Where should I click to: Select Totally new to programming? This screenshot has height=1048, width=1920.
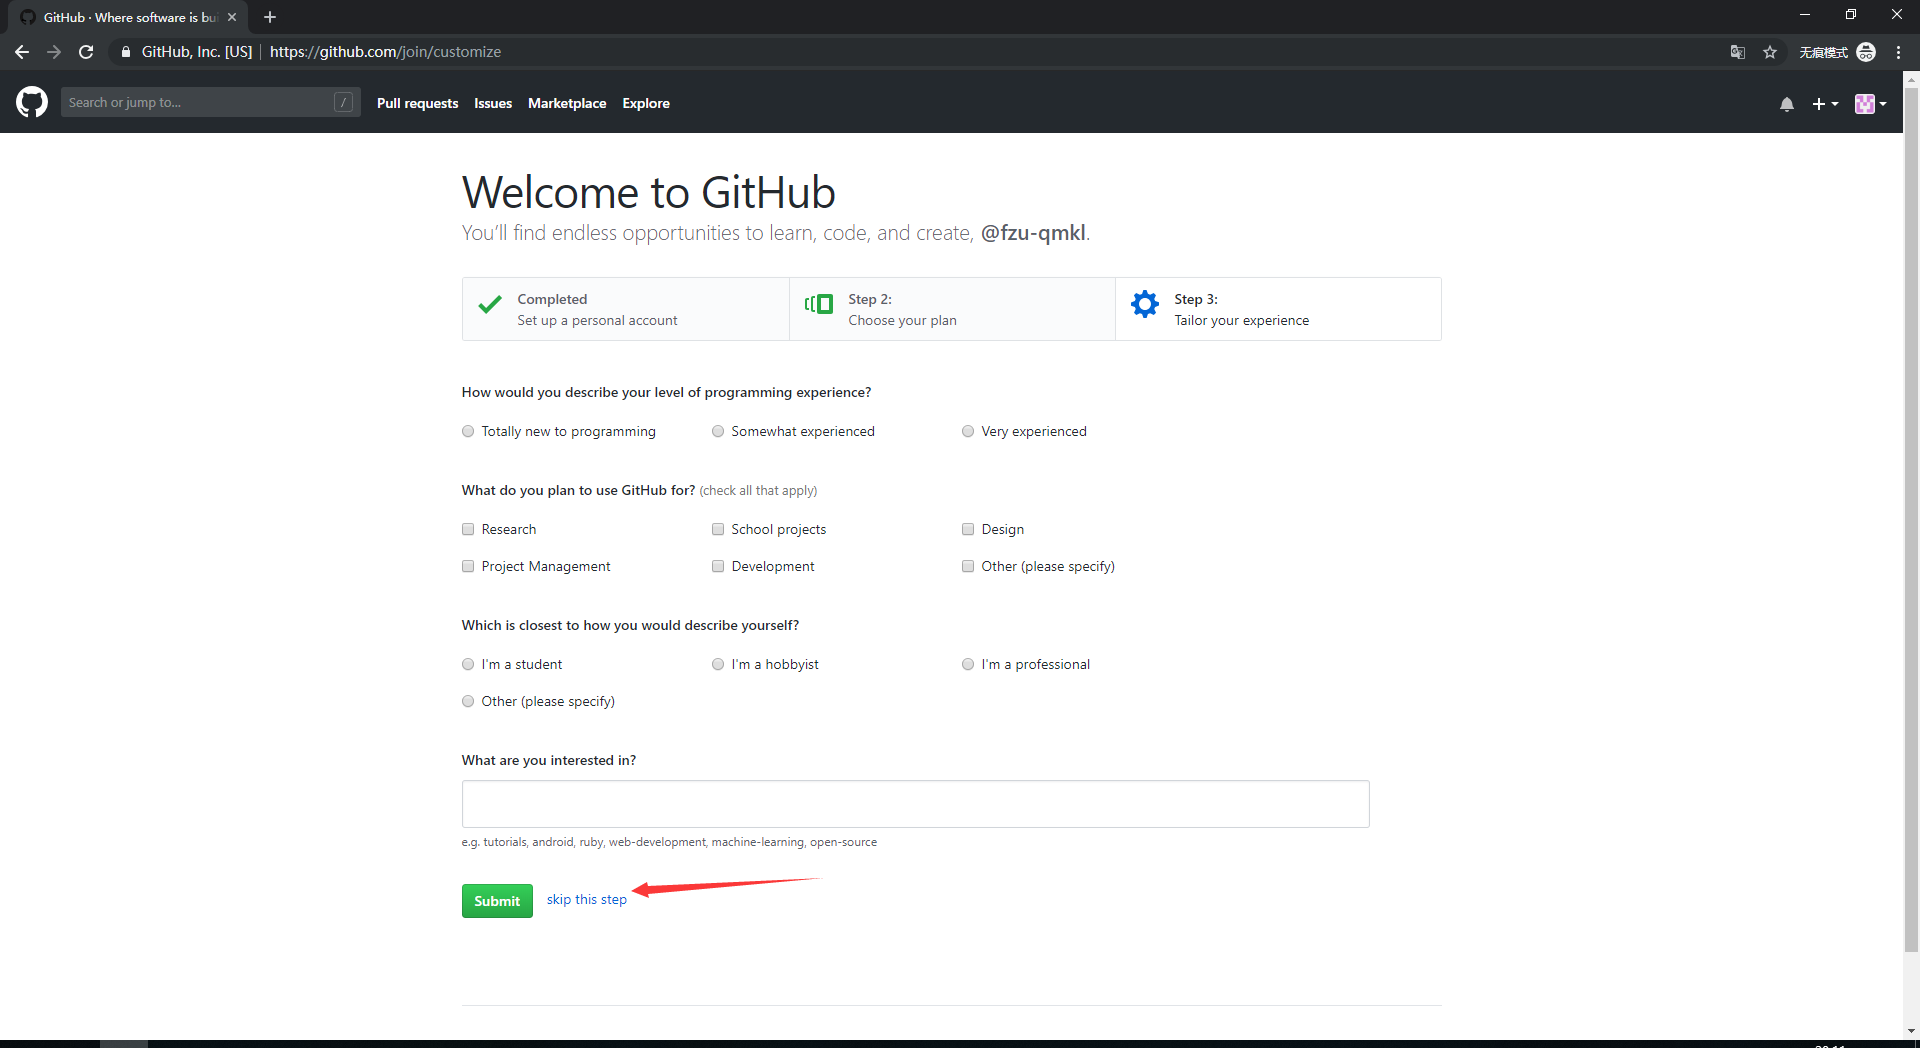point(468,431)
